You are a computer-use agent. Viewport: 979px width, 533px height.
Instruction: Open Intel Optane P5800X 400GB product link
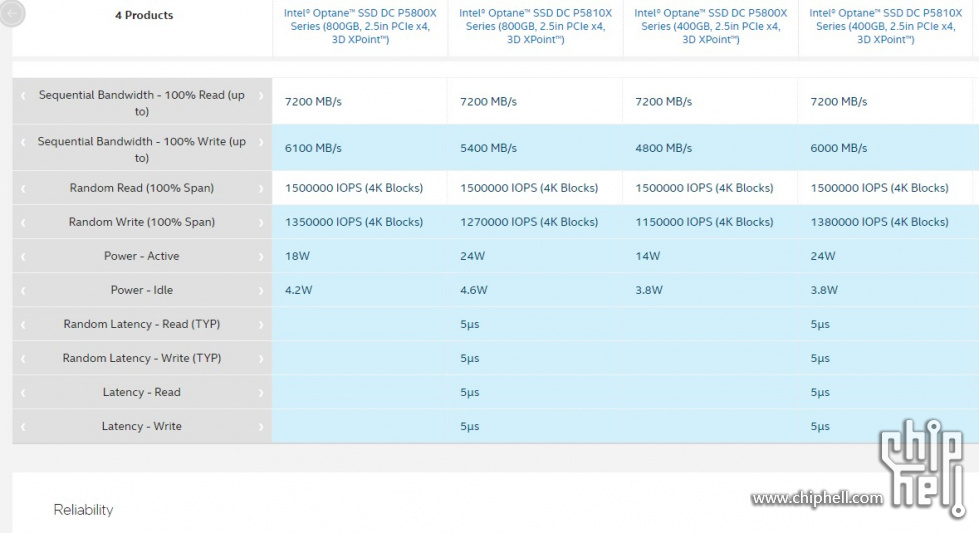tap(711, 26)
